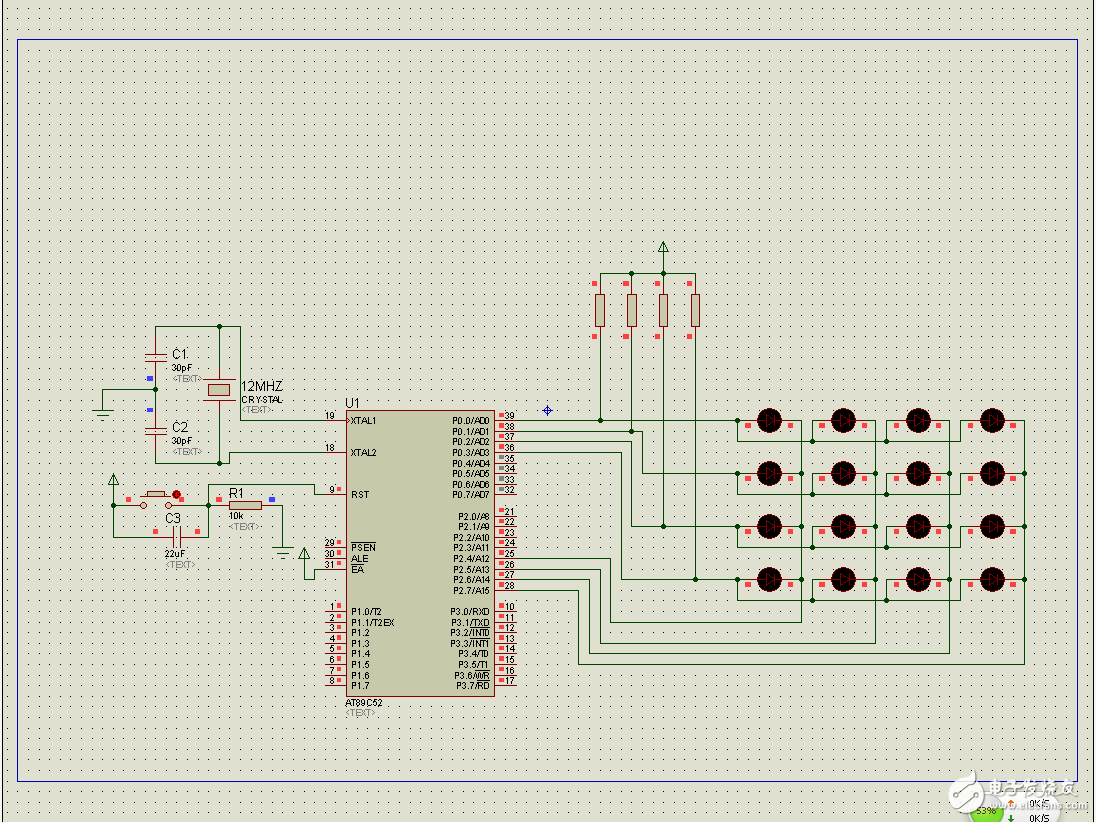Click the P2.4/A12 pin label
Viewport: 1096px width, 822px height.
(x=471, y=558)
